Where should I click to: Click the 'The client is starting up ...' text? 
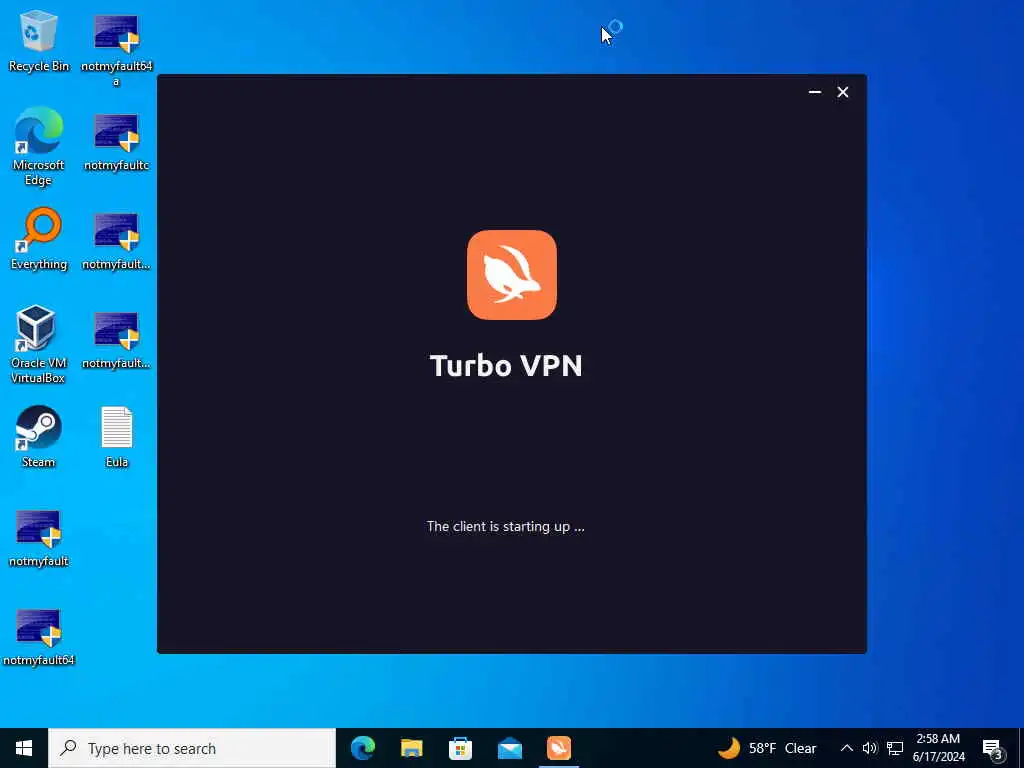point(505,526)
